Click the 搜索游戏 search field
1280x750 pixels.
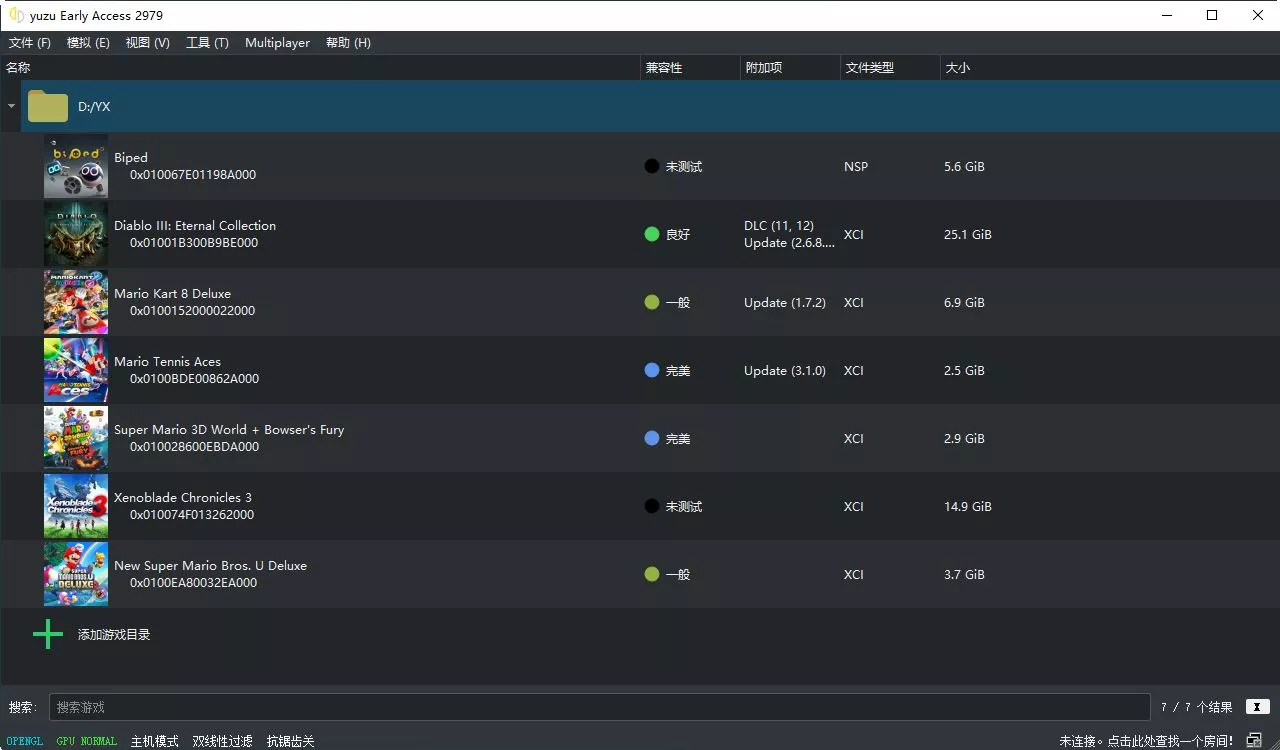pos(600,707)
